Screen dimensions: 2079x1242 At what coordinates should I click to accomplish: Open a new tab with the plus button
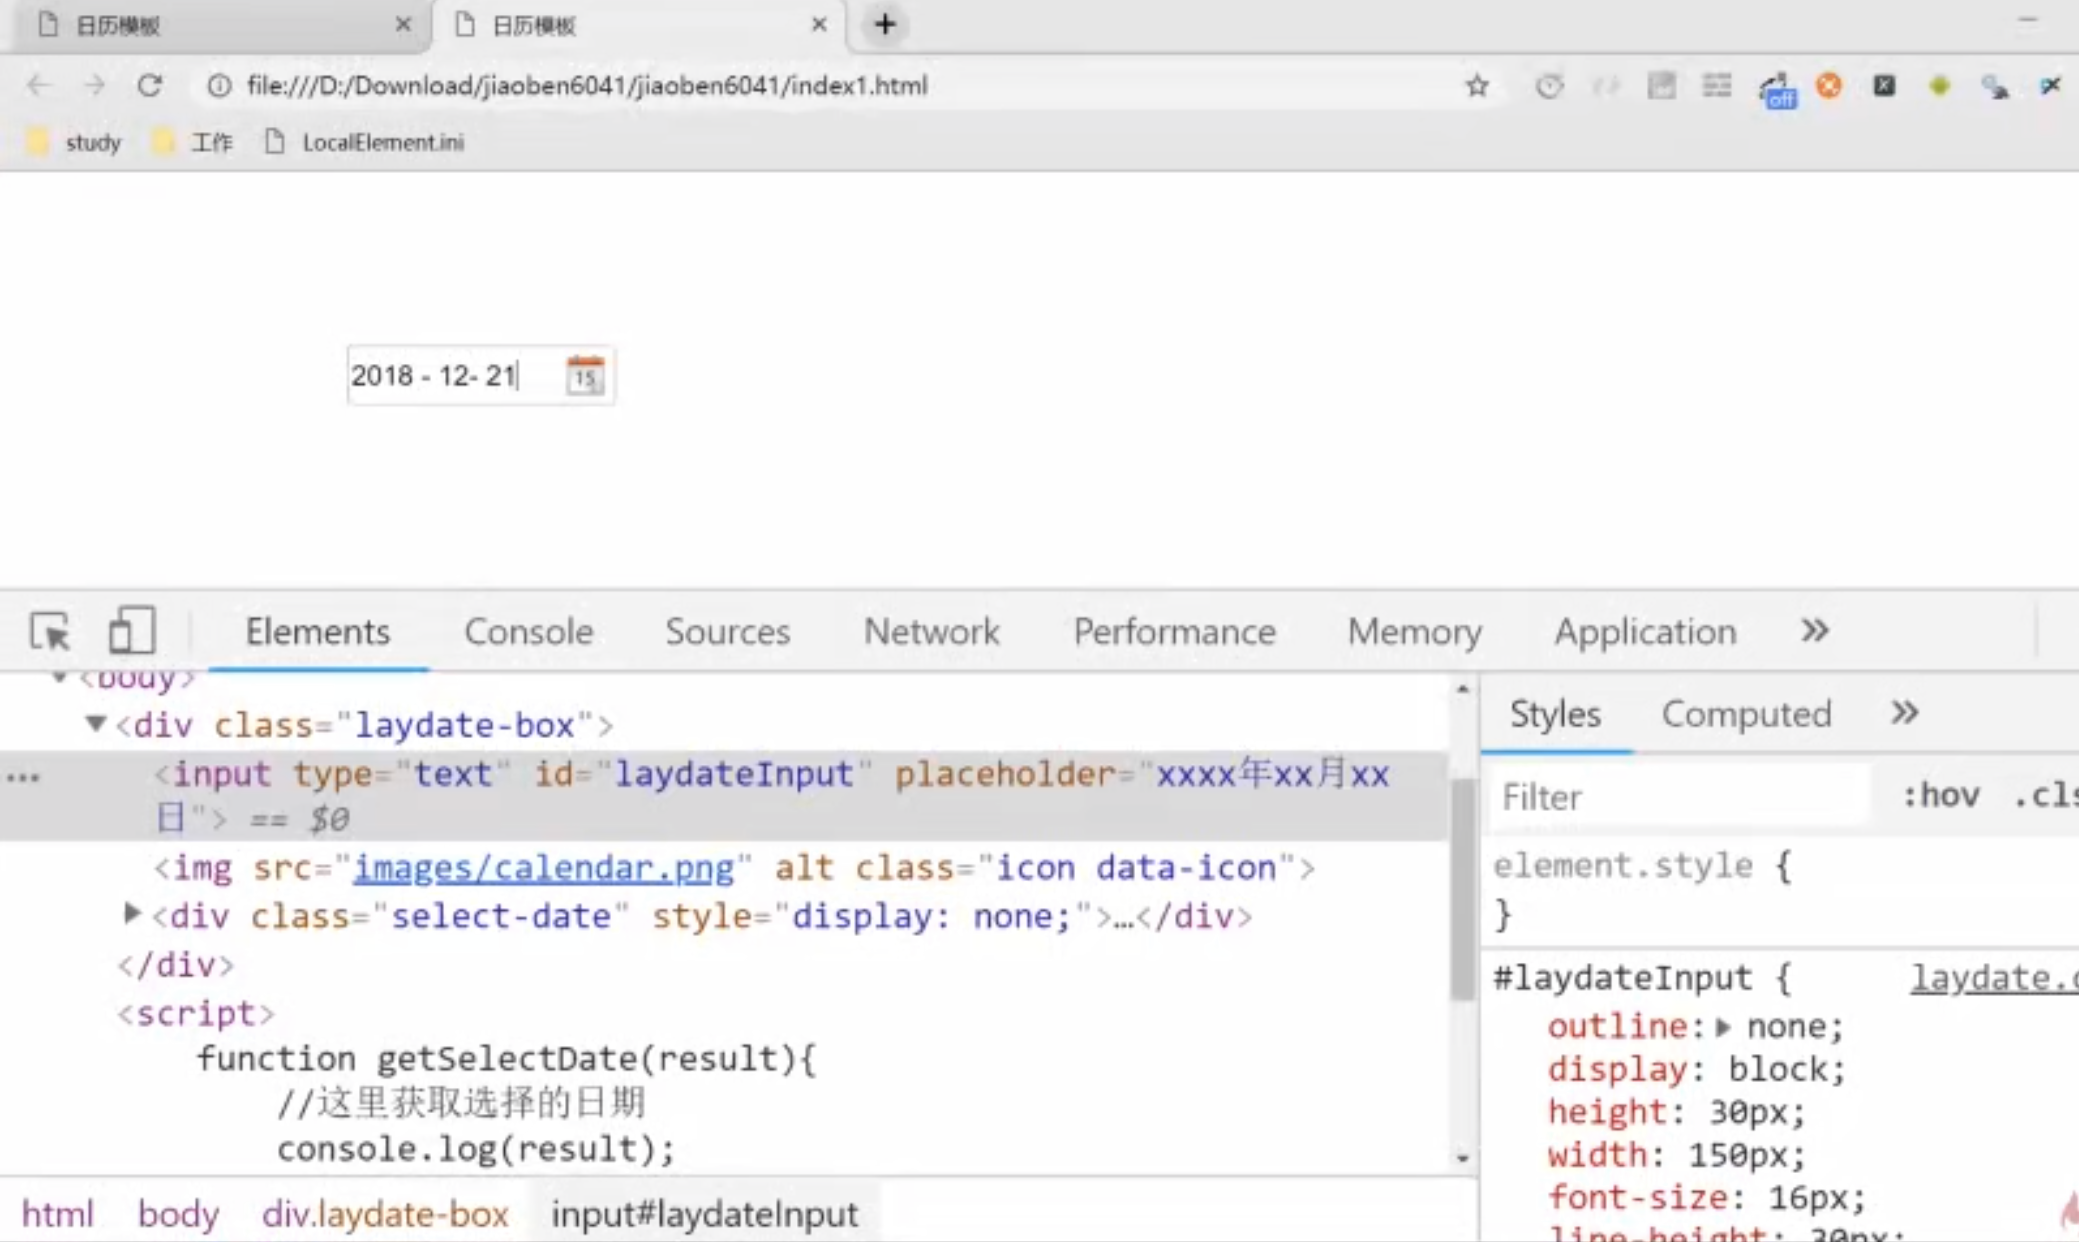click(x=884, y=24)
